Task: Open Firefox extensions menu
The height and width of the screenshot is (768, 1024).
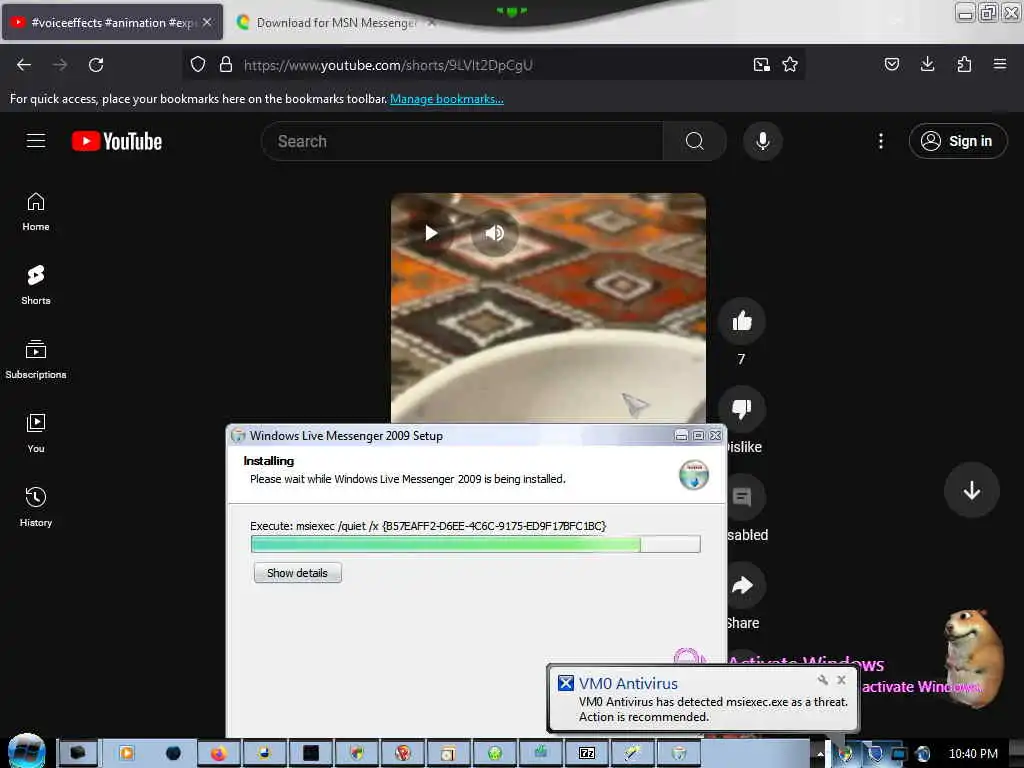Action: (964, 65)
